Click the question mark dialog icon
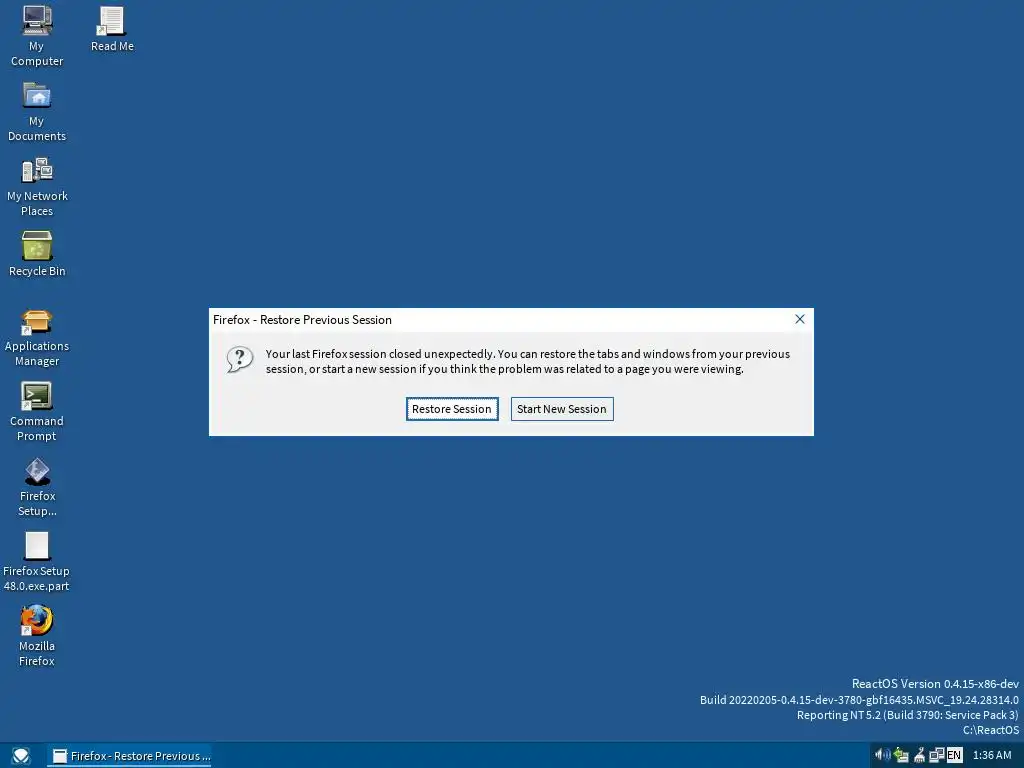 240,359
